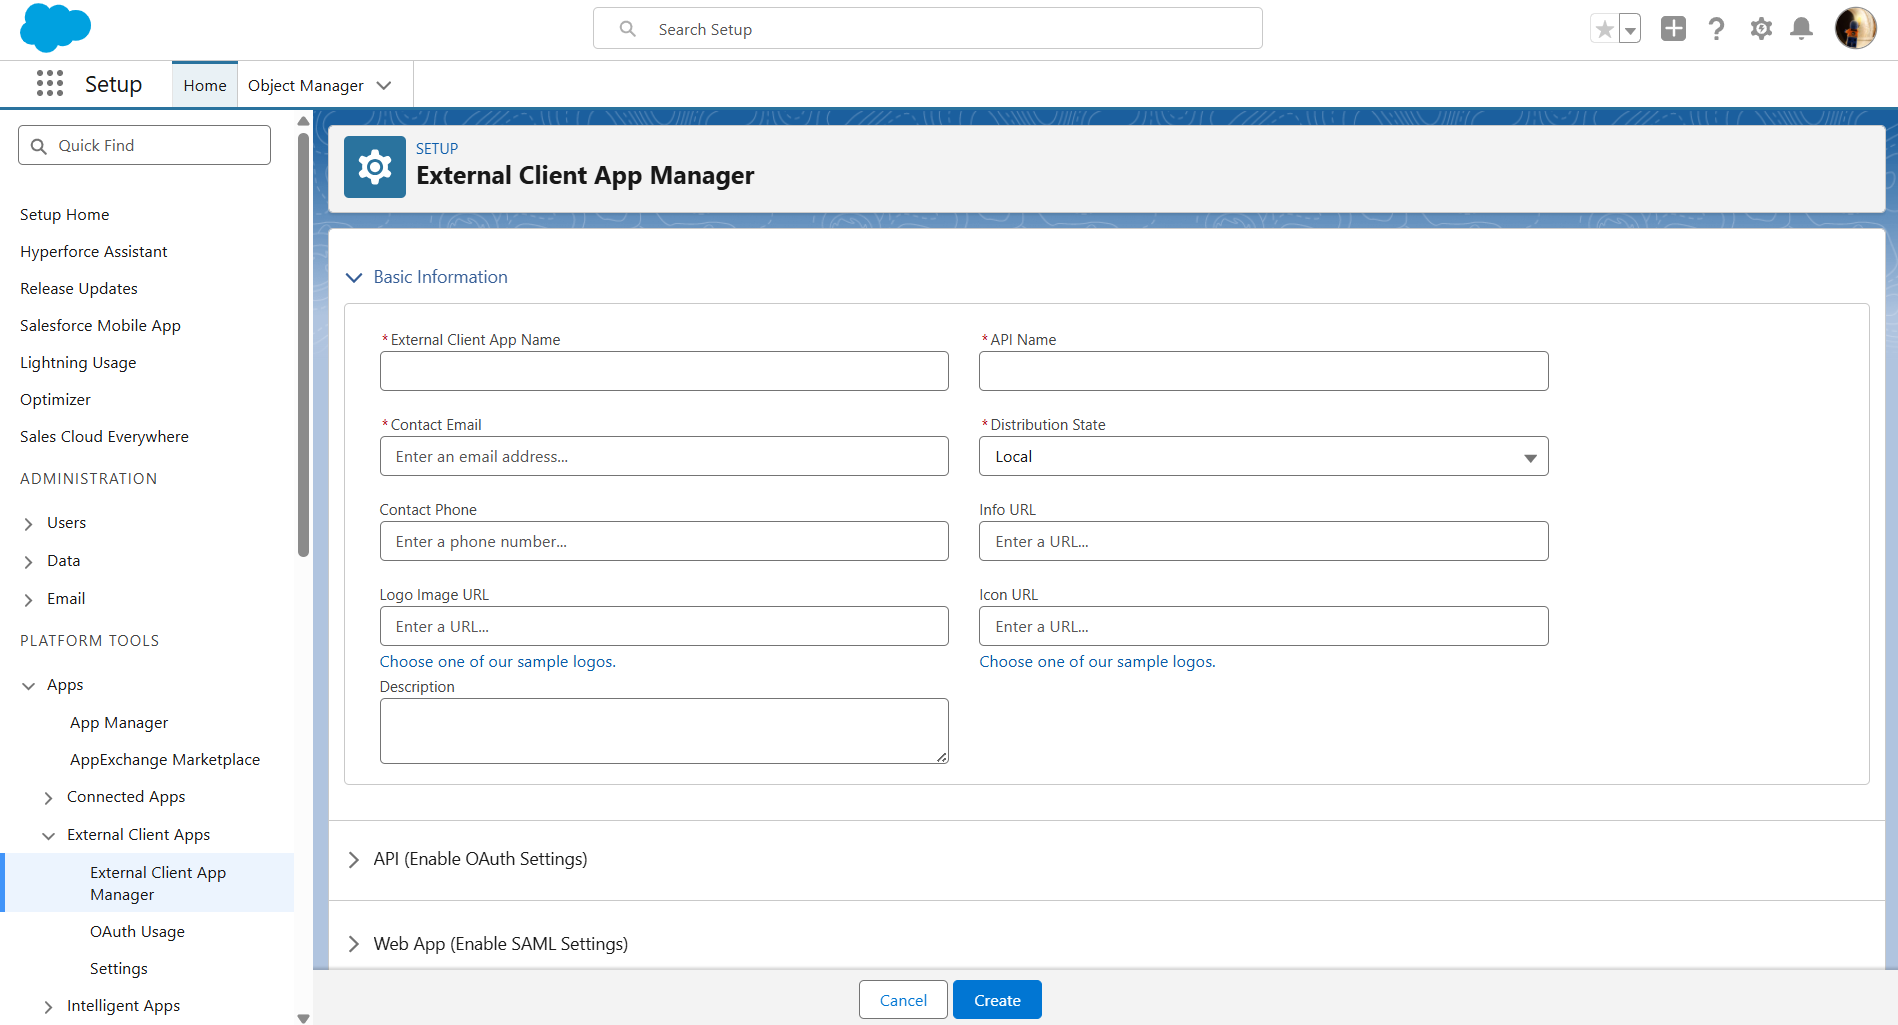
Task: Mark page as favorite with the star icon
Action: tap(1605, 28)
